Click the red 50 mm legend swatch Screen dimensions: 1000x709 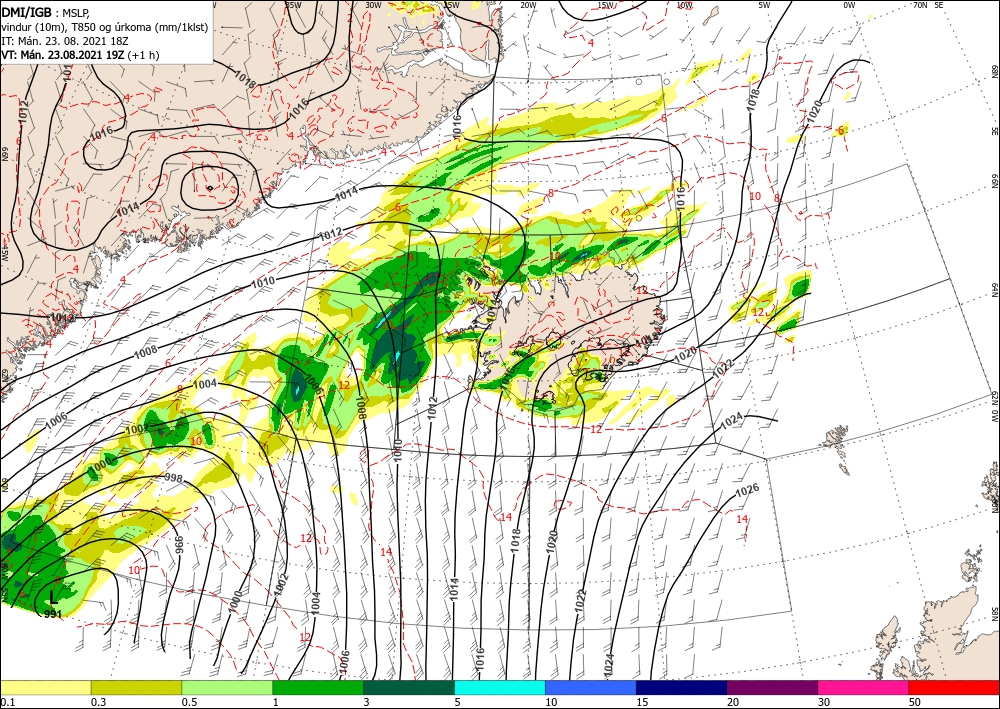click(954, 688)
